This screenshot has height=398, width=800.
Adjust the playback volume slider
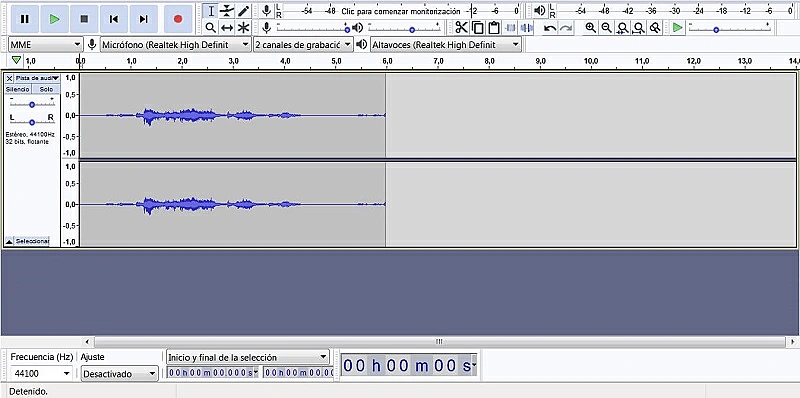tap(404, 28)
